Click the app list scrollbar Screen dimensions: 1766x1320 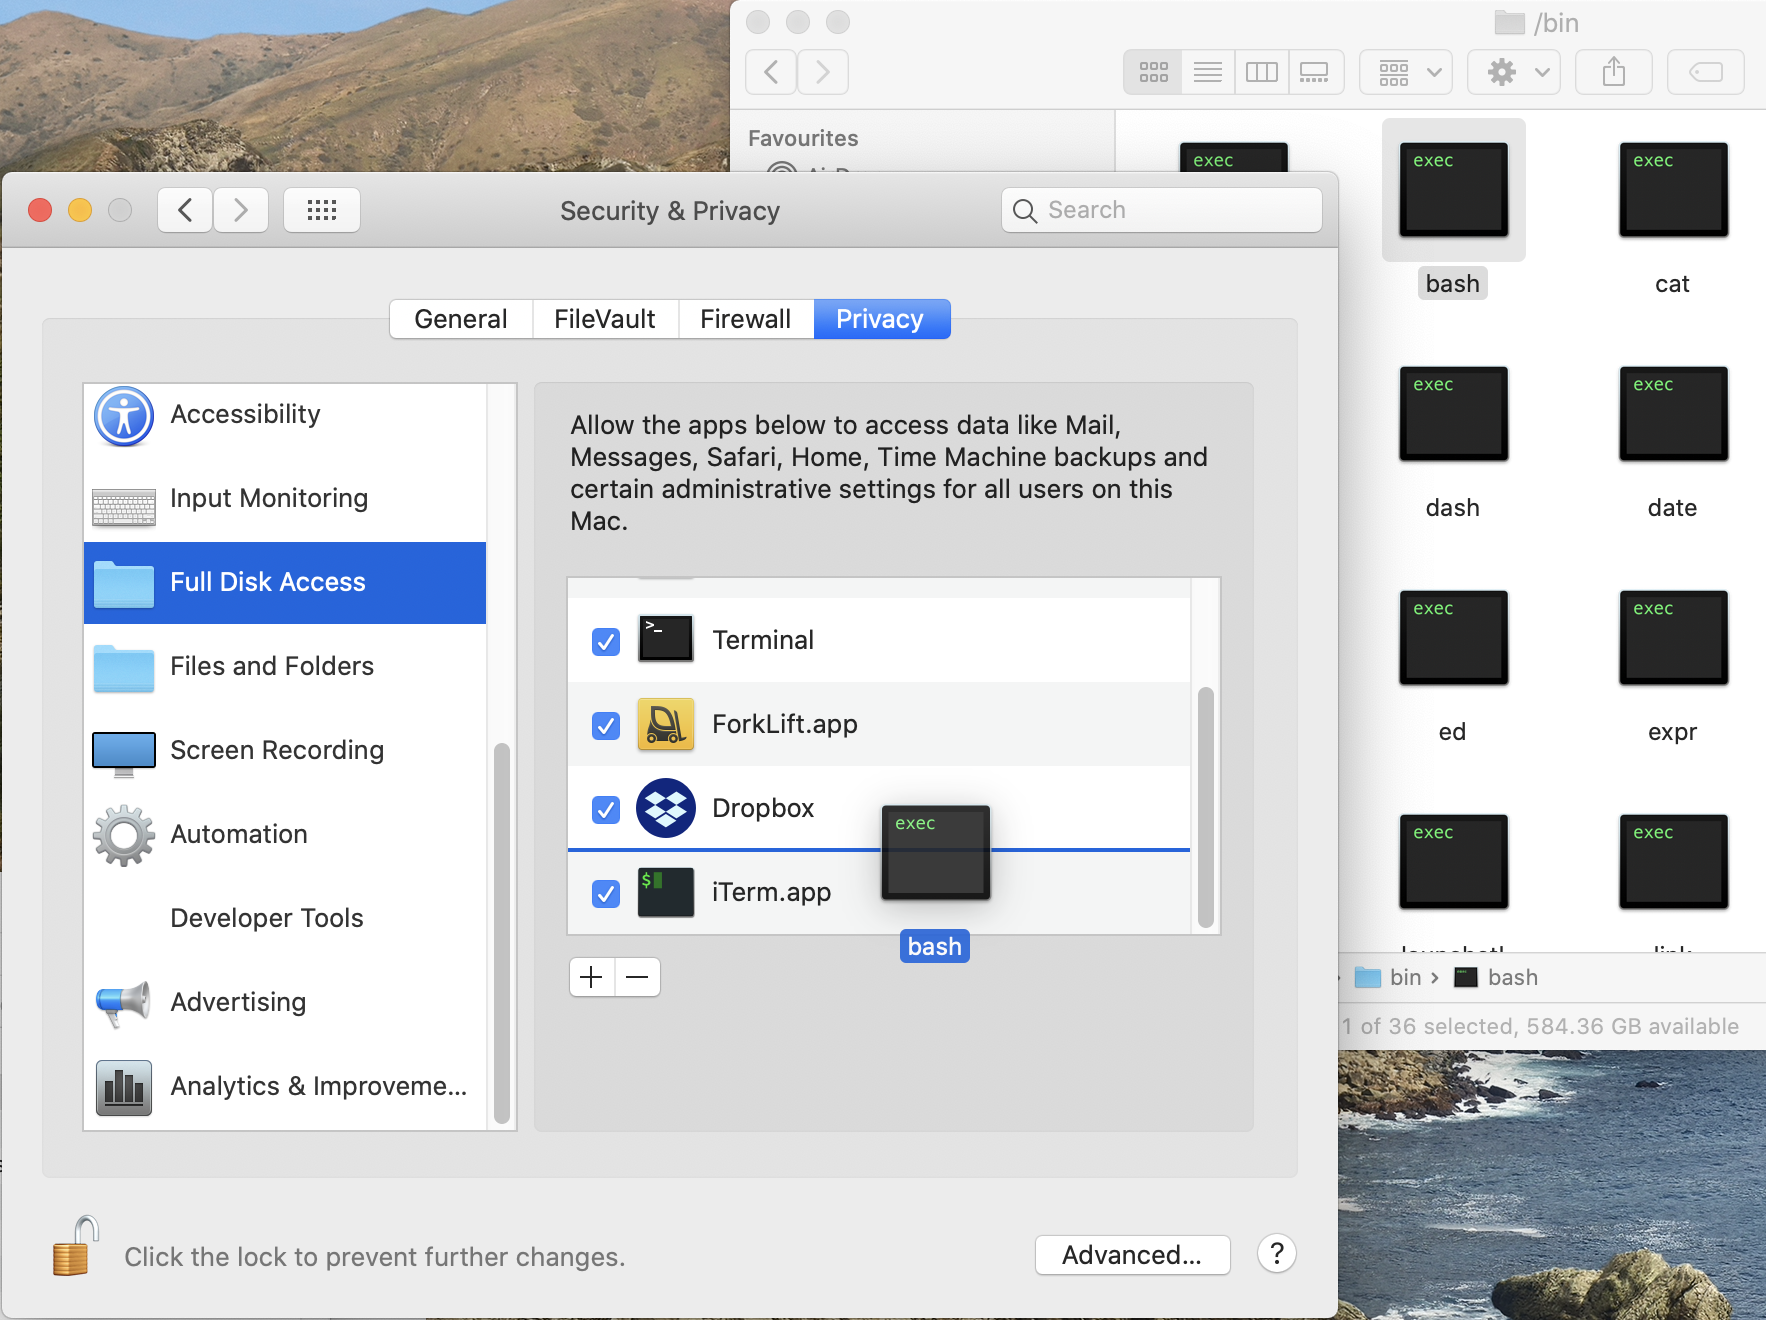coord(1206,807)
